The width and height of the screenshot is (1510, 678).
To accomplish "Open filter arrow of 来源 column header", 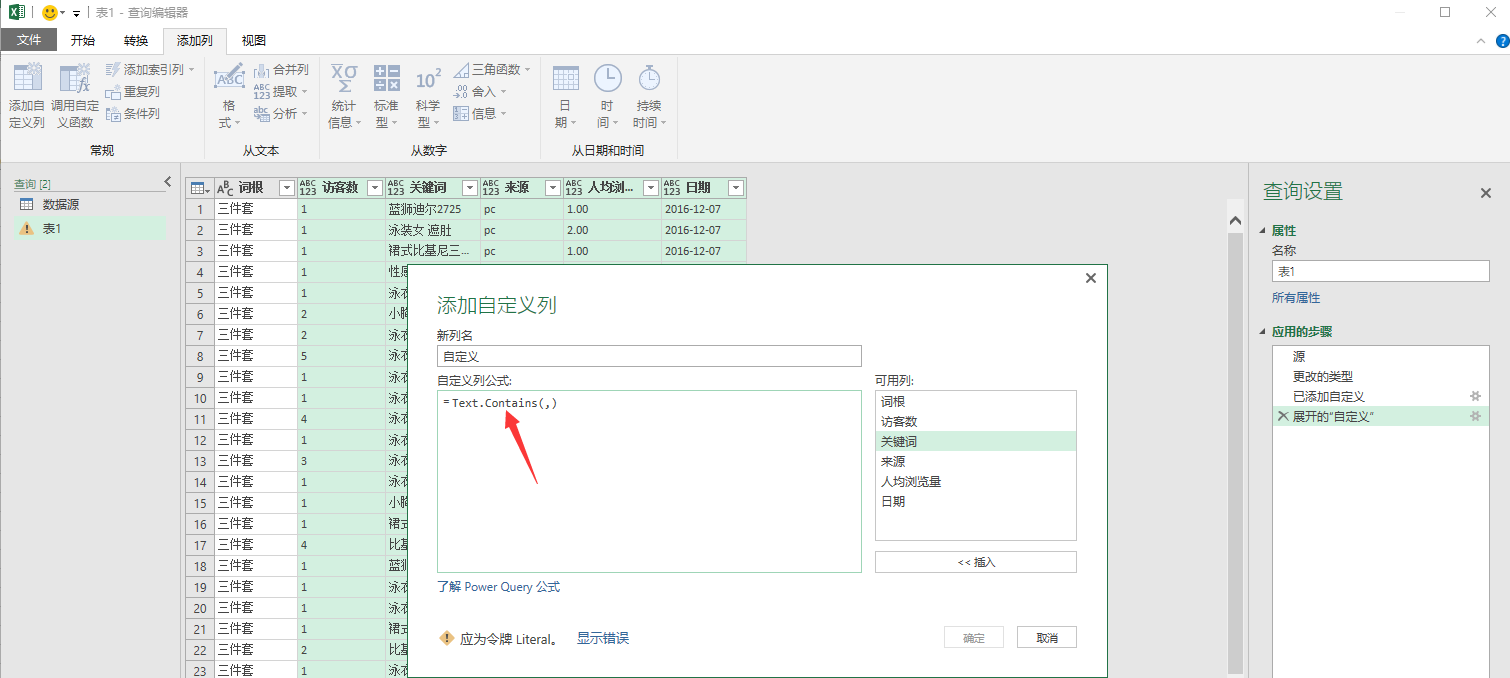I will pos(552,188).
